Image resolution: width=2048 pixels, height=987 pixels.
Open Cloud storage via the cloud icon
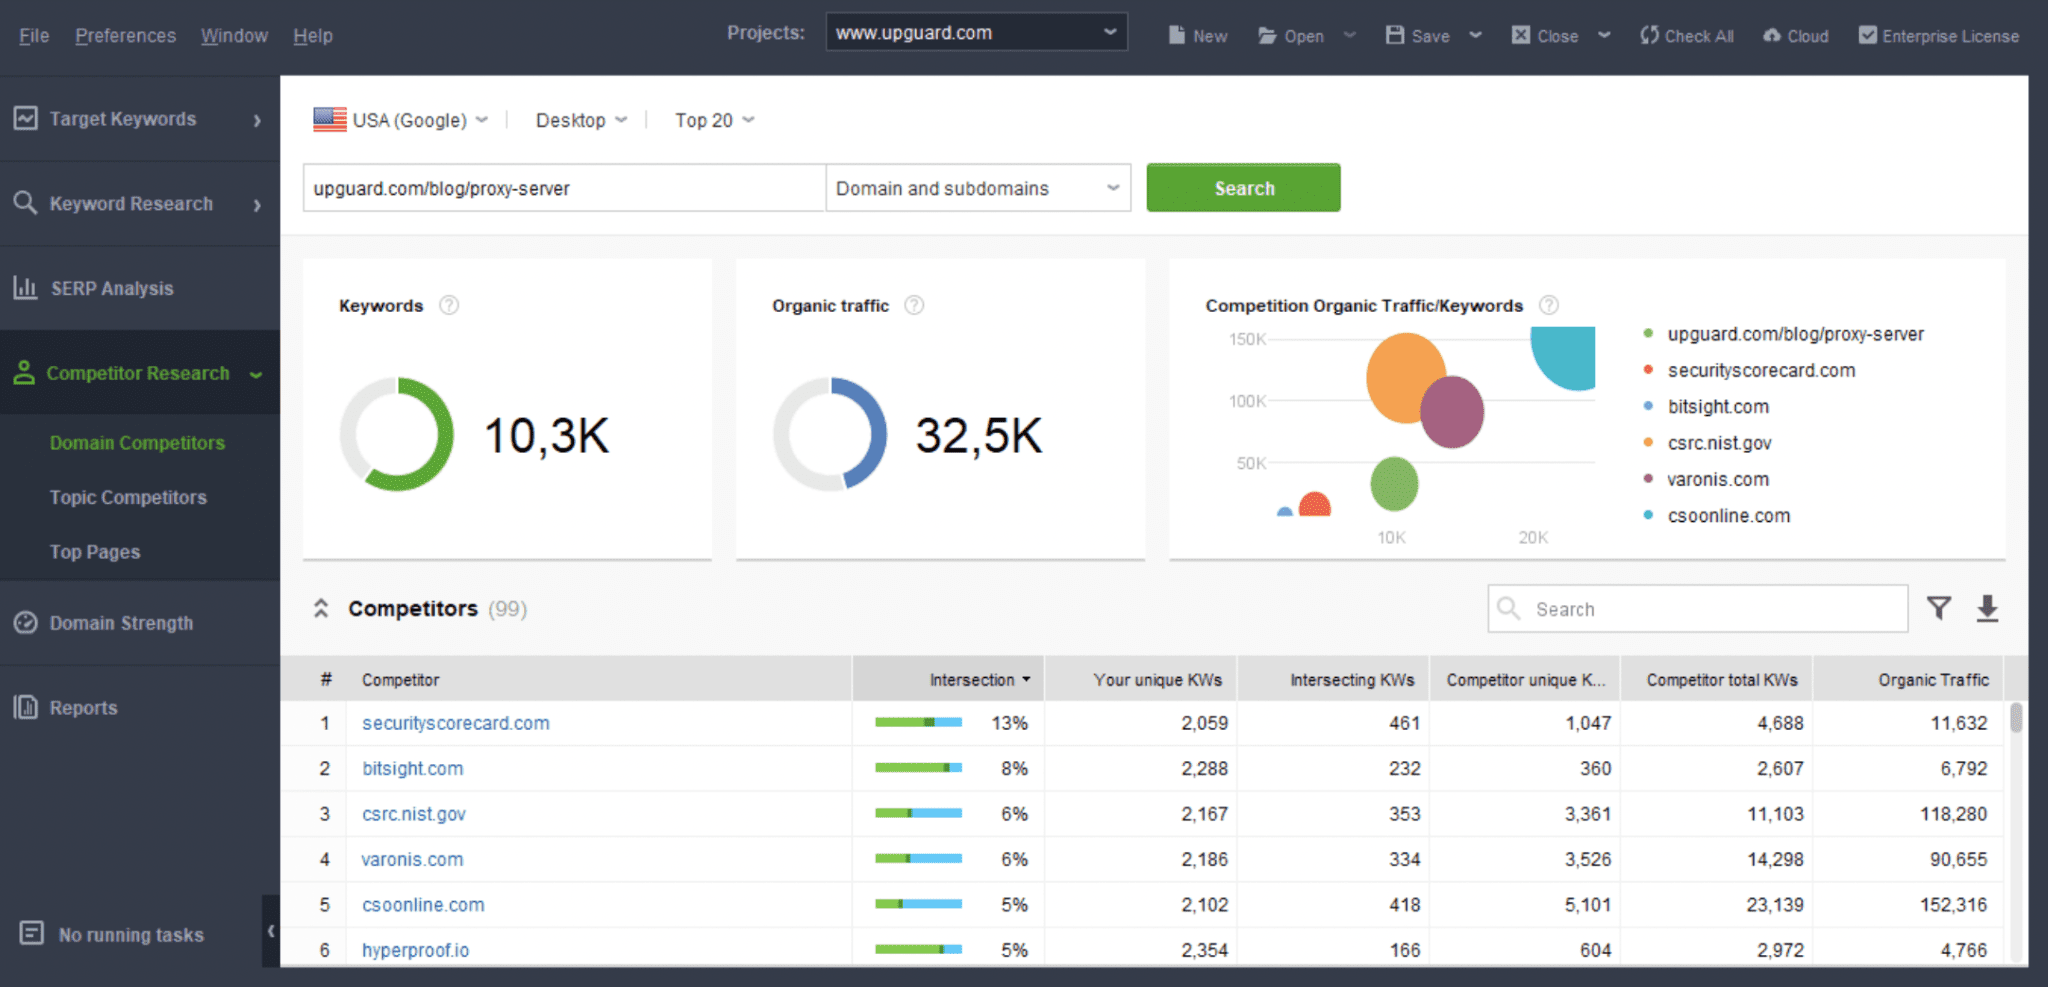[x=1770, y=34]
